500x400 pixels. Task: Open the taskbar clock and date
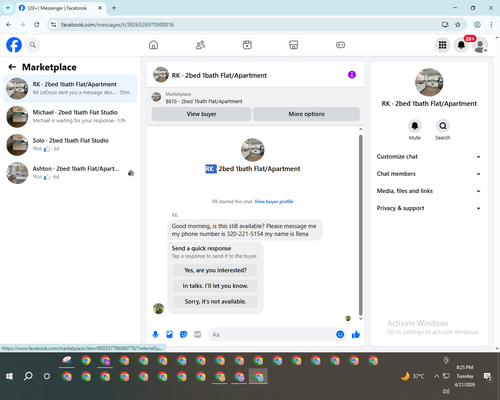point(465,376)
